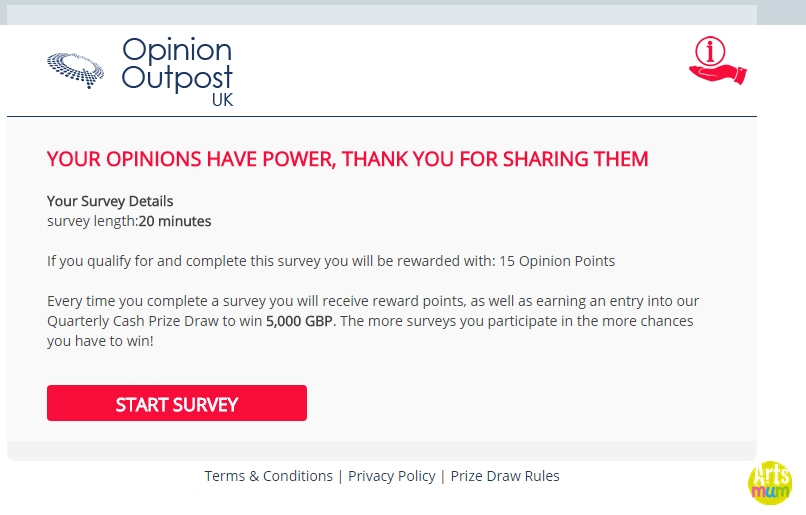The width and height of the screenshot is (806, 515).
Task: Start the survey with the red button
Action: click(177, 403)
